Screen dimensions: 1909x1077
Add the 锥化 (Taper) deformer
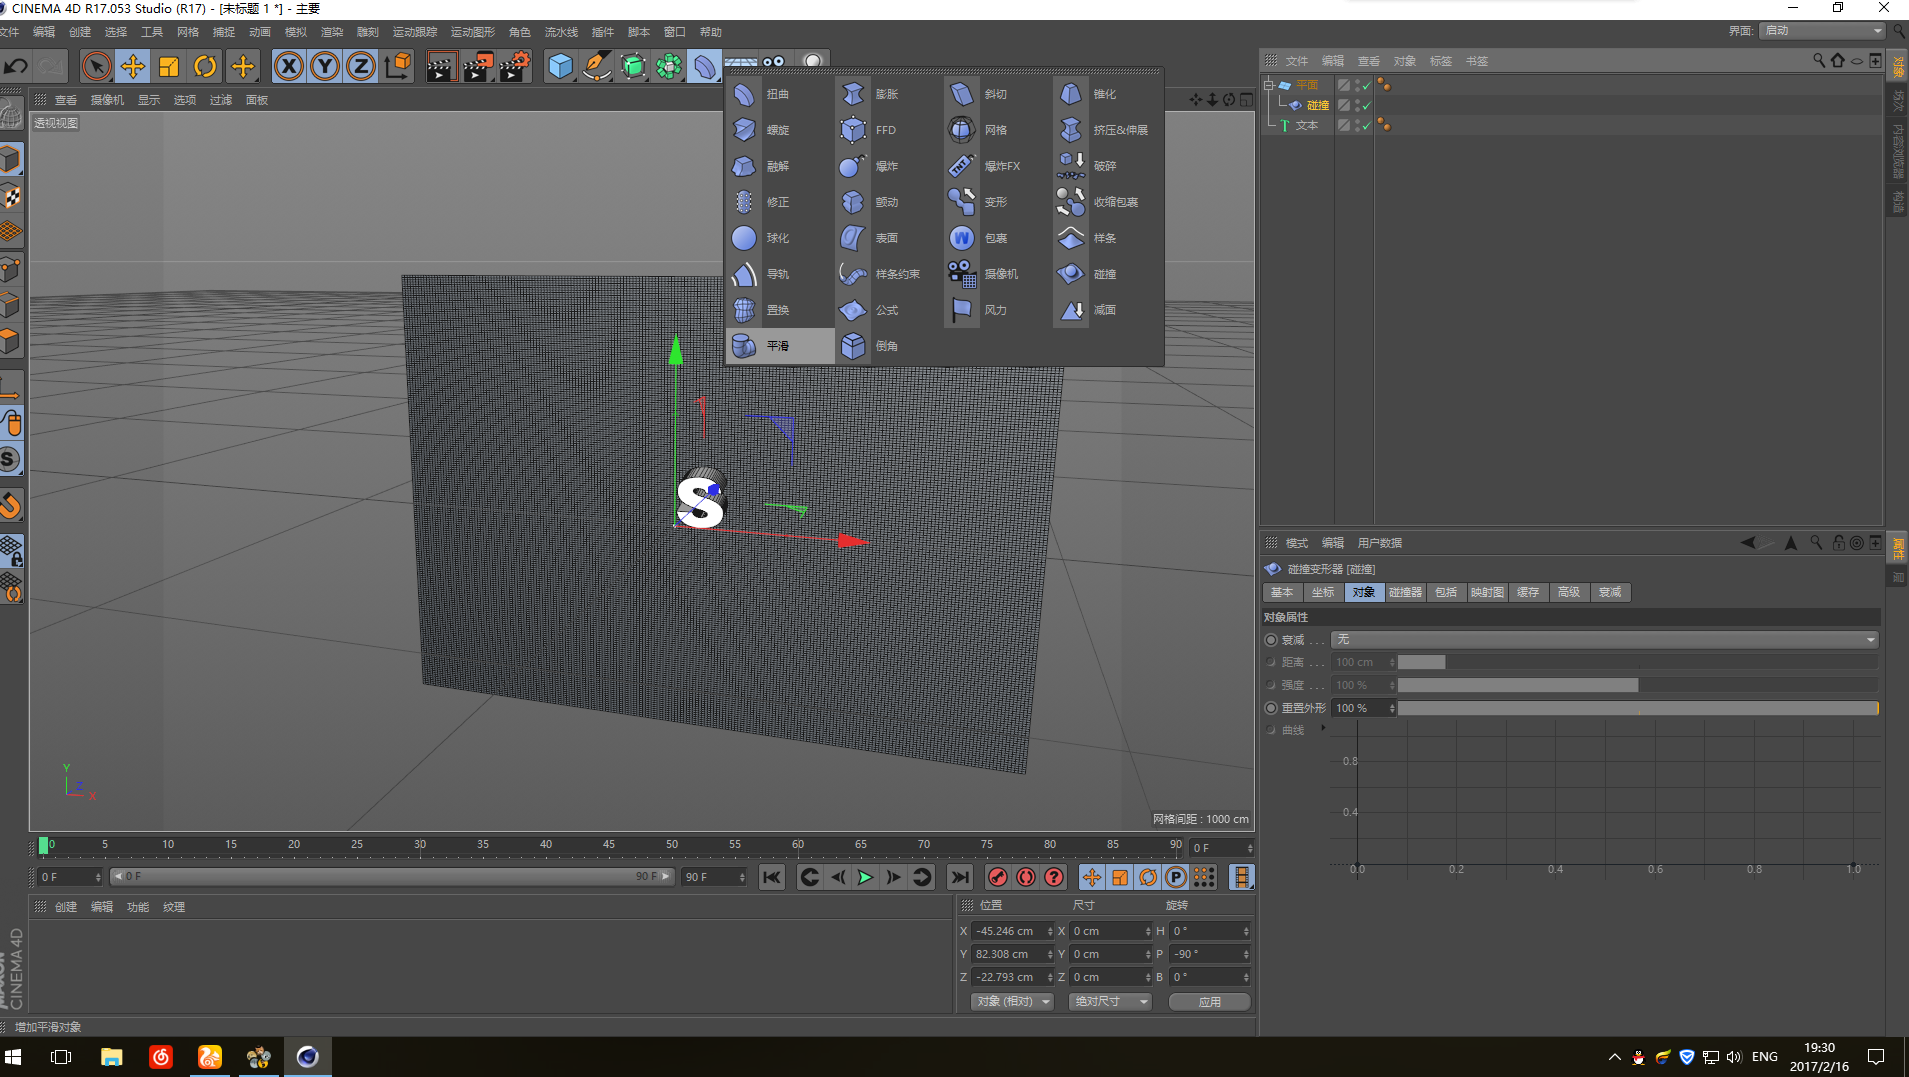point(1071,94)
